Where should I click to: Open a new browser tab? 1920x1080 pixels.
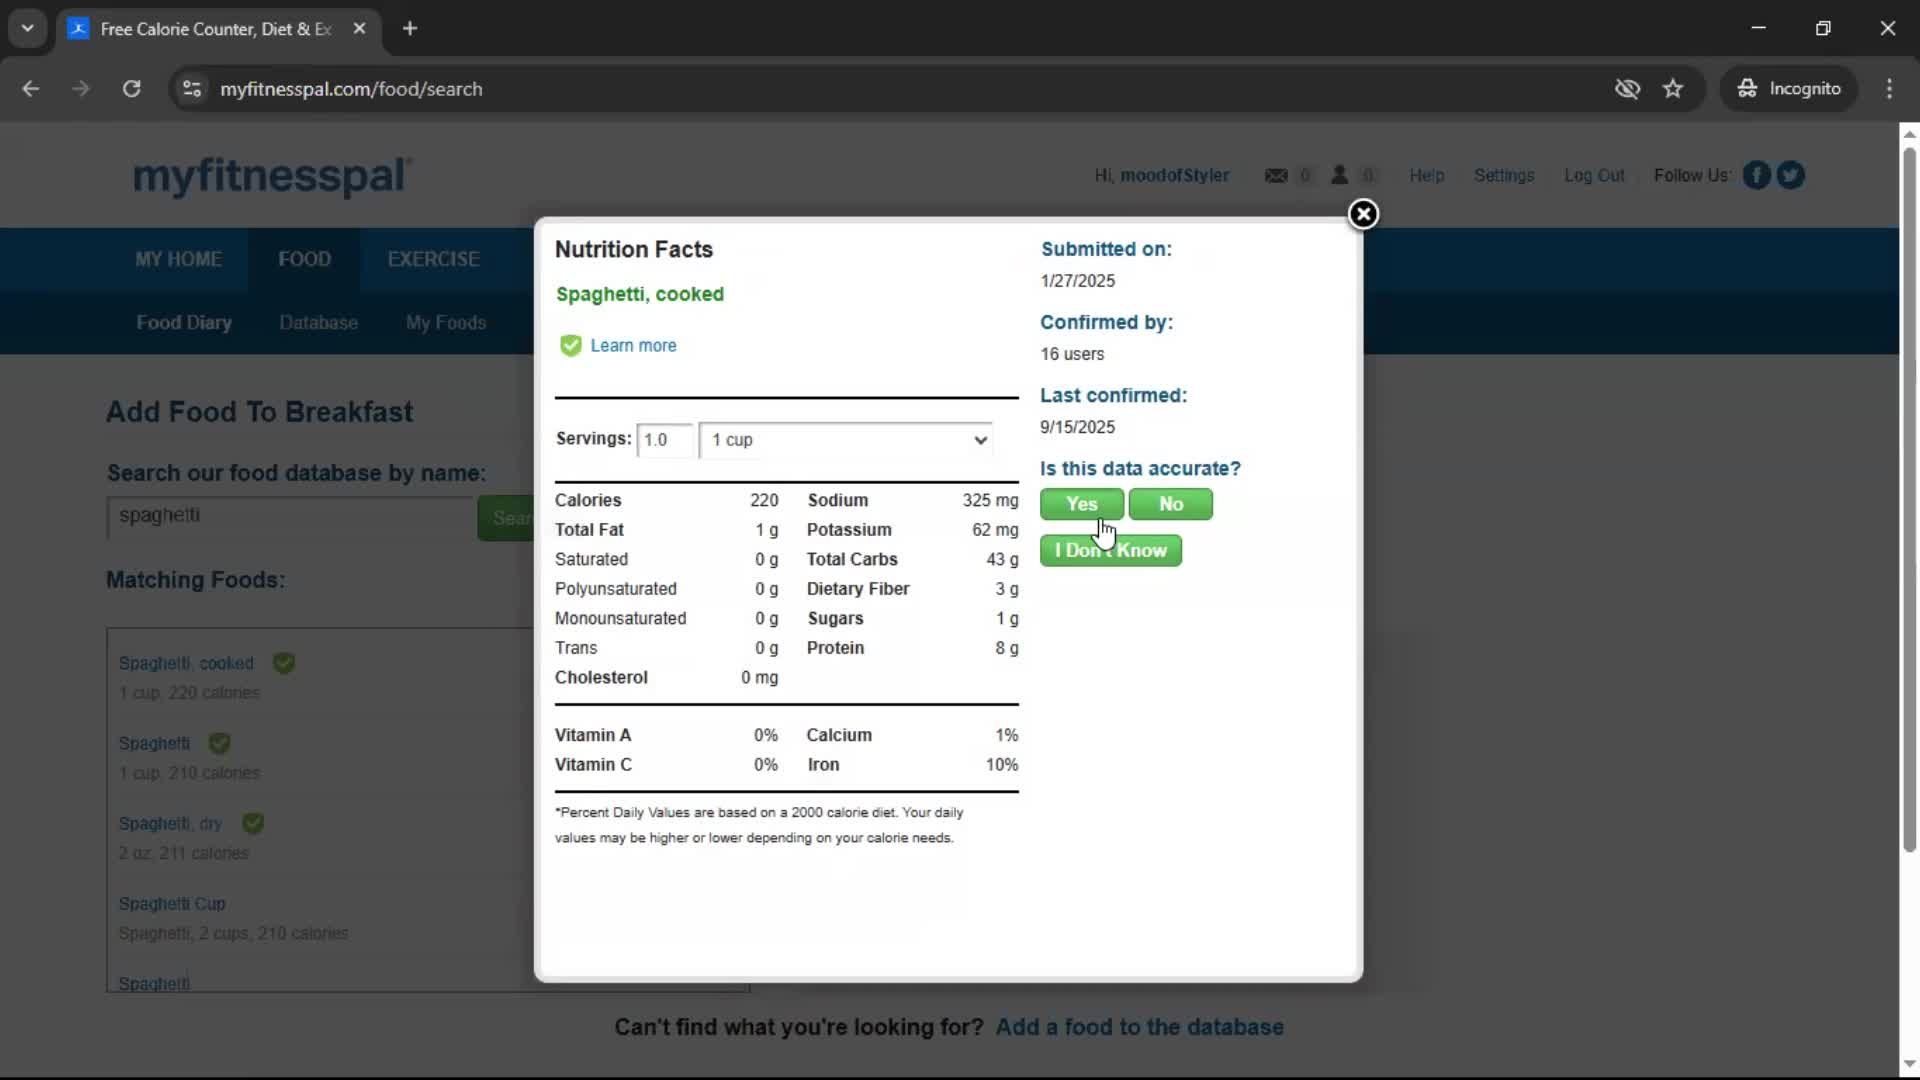[x=410, y=28]
